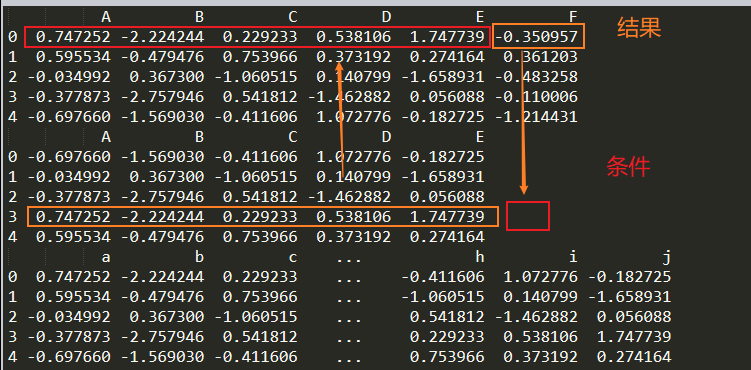
Task: Select -1.658931 under column j
Action: coord(629,297)
